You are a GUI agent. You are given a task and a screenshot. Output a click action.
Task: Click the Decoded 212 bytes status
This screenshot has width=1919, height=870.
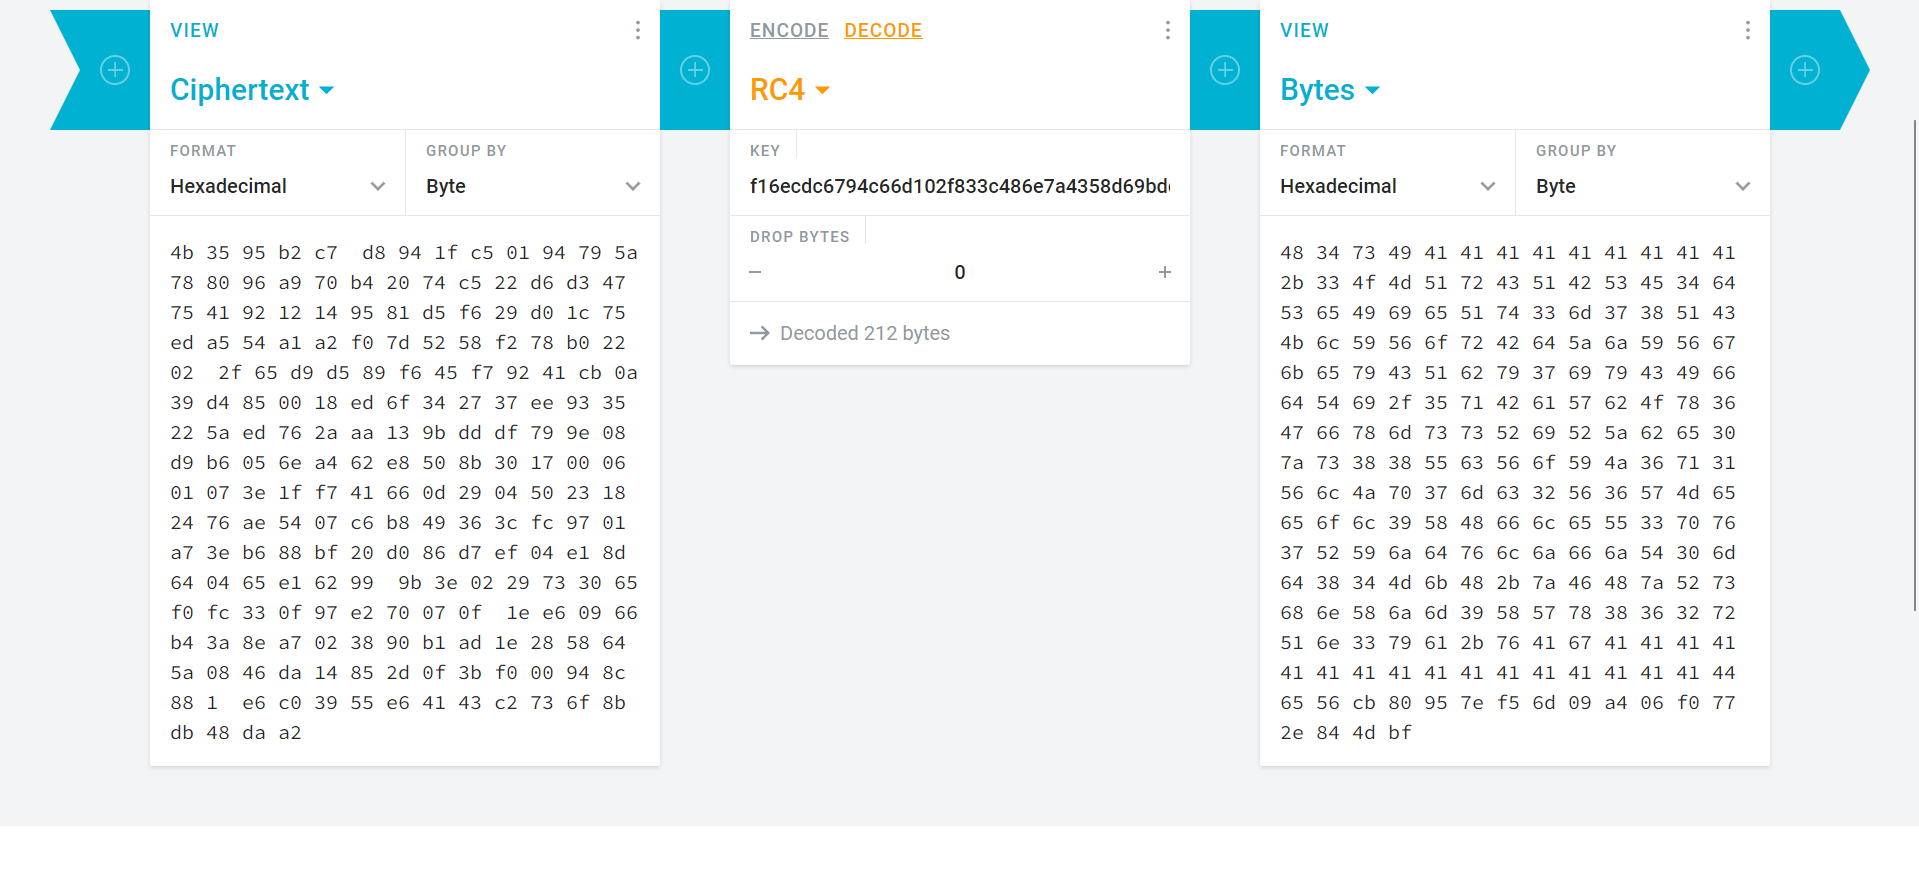tap(864, 333)
